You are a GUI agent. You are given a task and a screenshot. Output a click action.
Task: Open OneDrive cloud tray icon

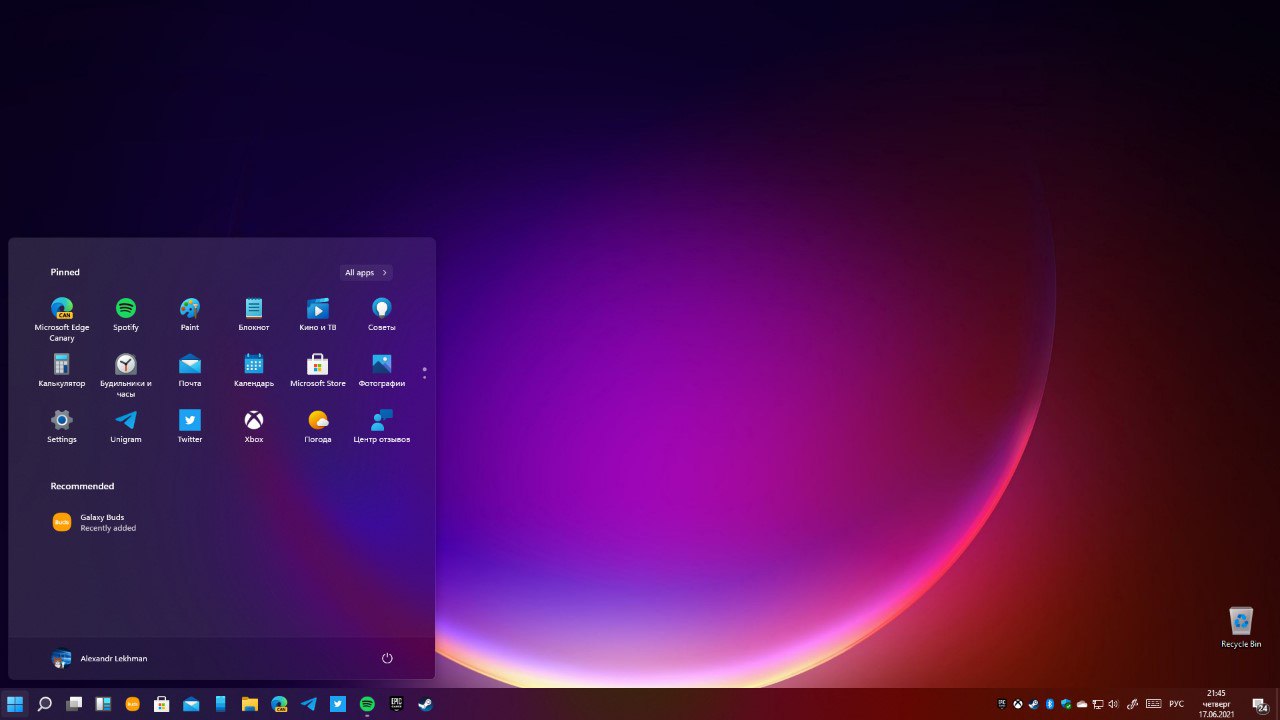1082,704
